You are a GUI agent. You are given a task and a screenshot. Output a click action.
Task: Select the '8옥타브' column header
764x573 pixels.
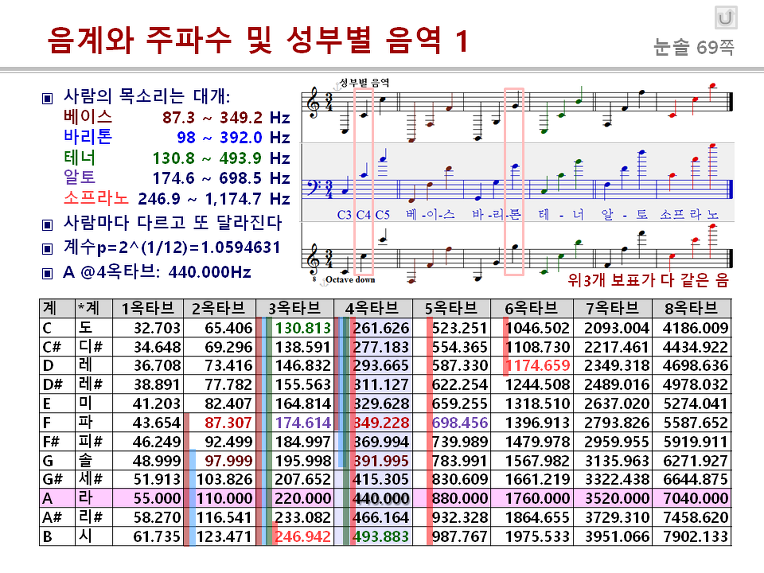691,308
